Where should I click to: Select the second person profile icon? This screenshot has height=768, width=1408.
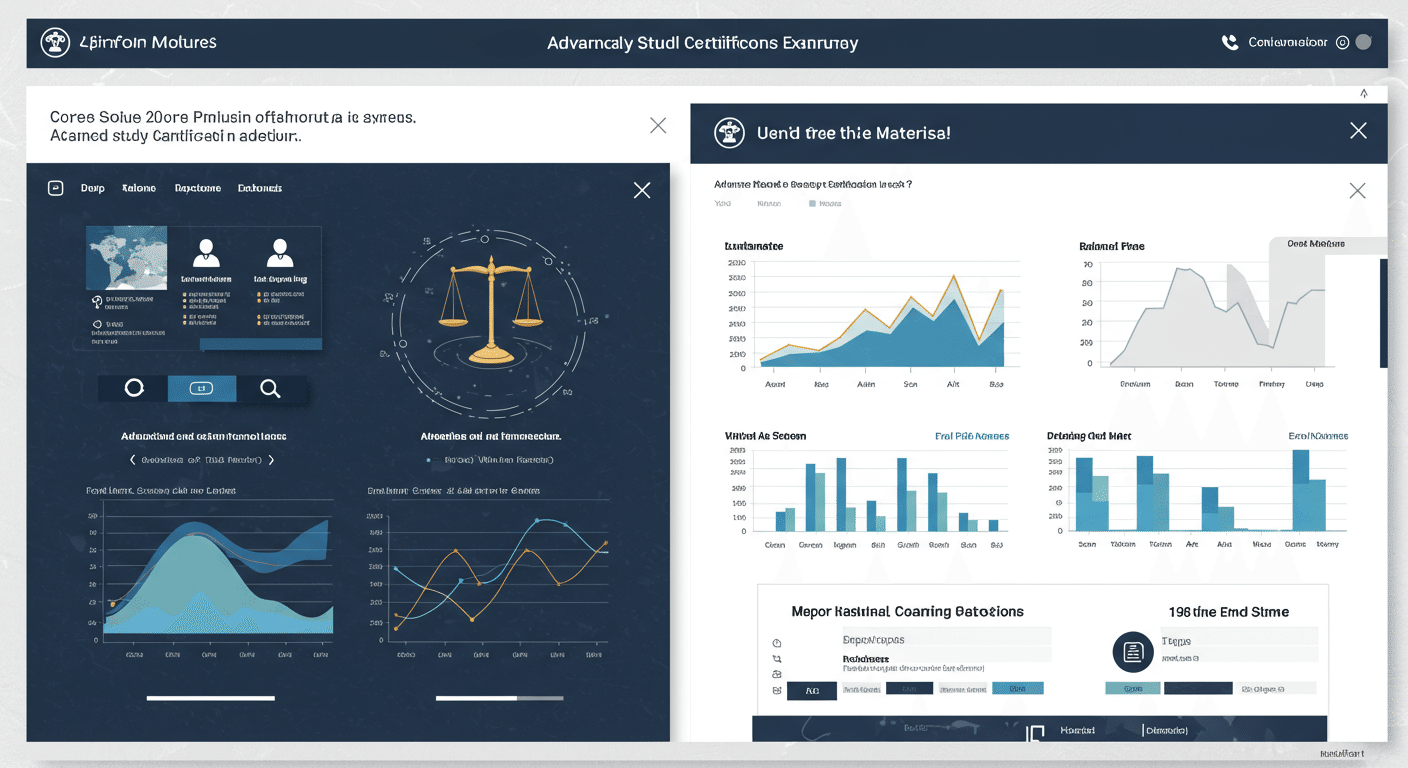click(x=279, y=252)
